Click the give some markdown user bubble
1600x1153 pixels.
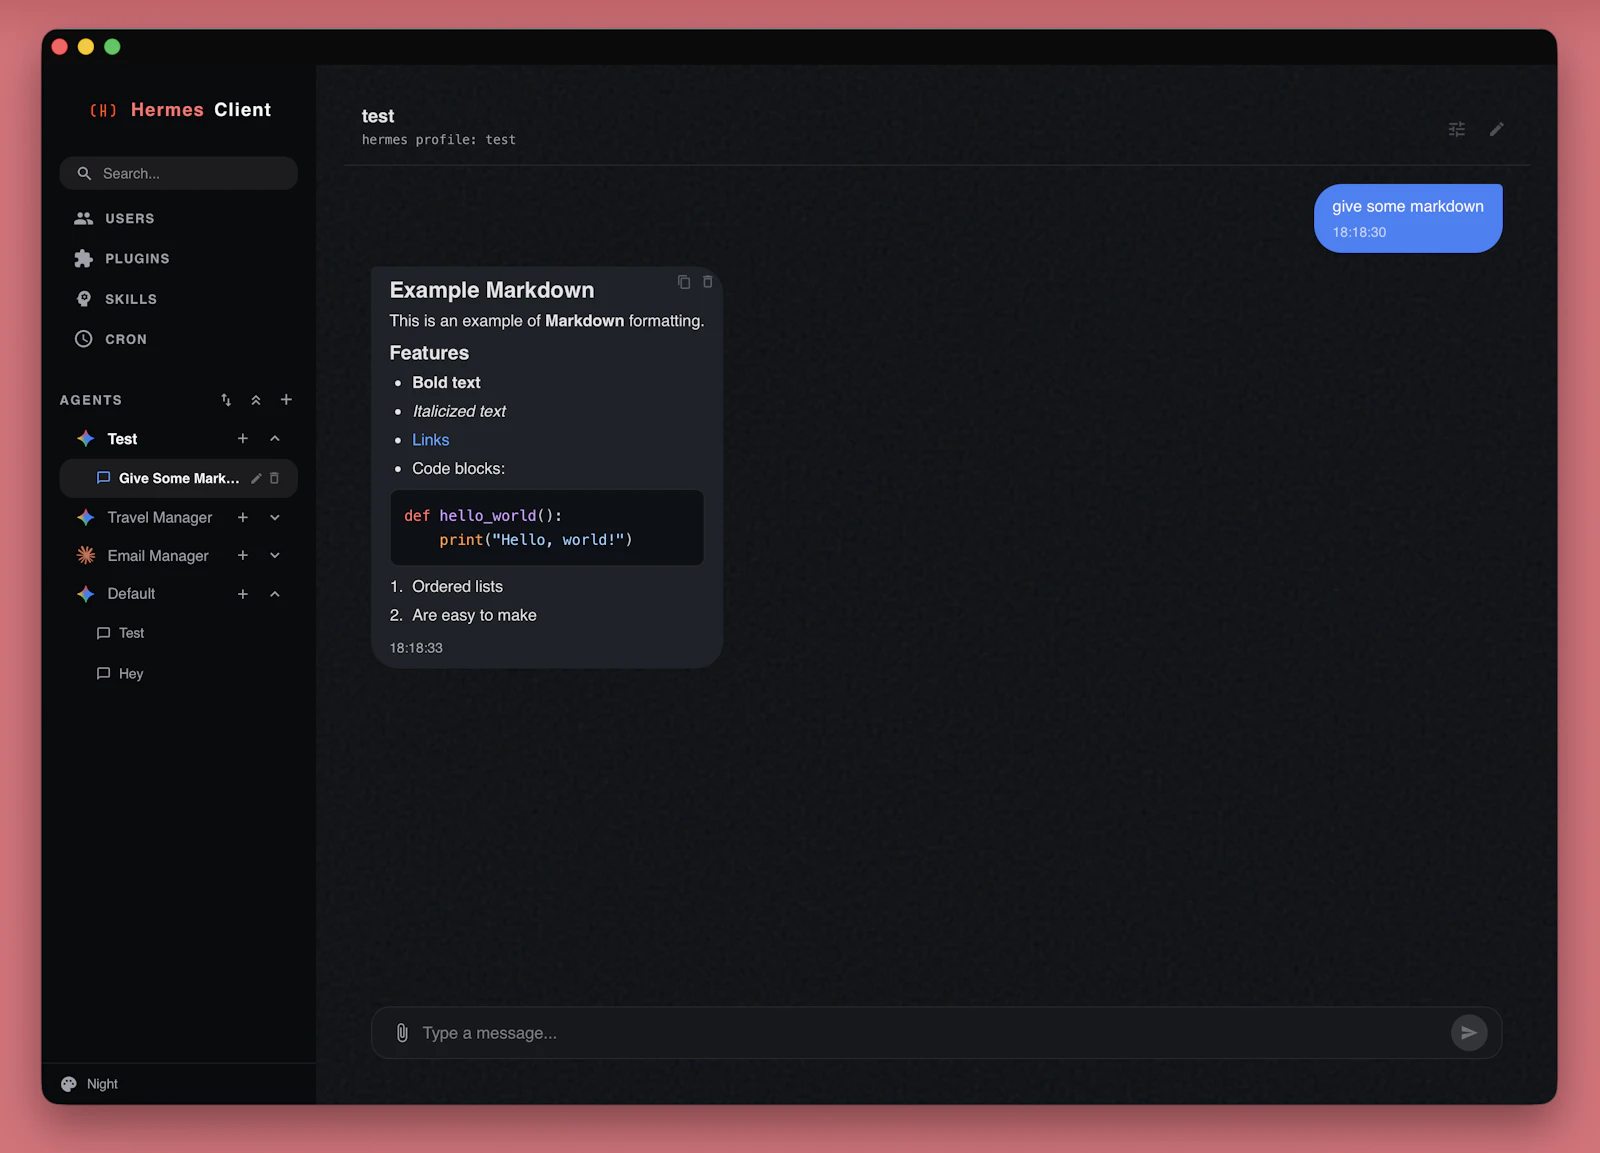(1408, 218)
